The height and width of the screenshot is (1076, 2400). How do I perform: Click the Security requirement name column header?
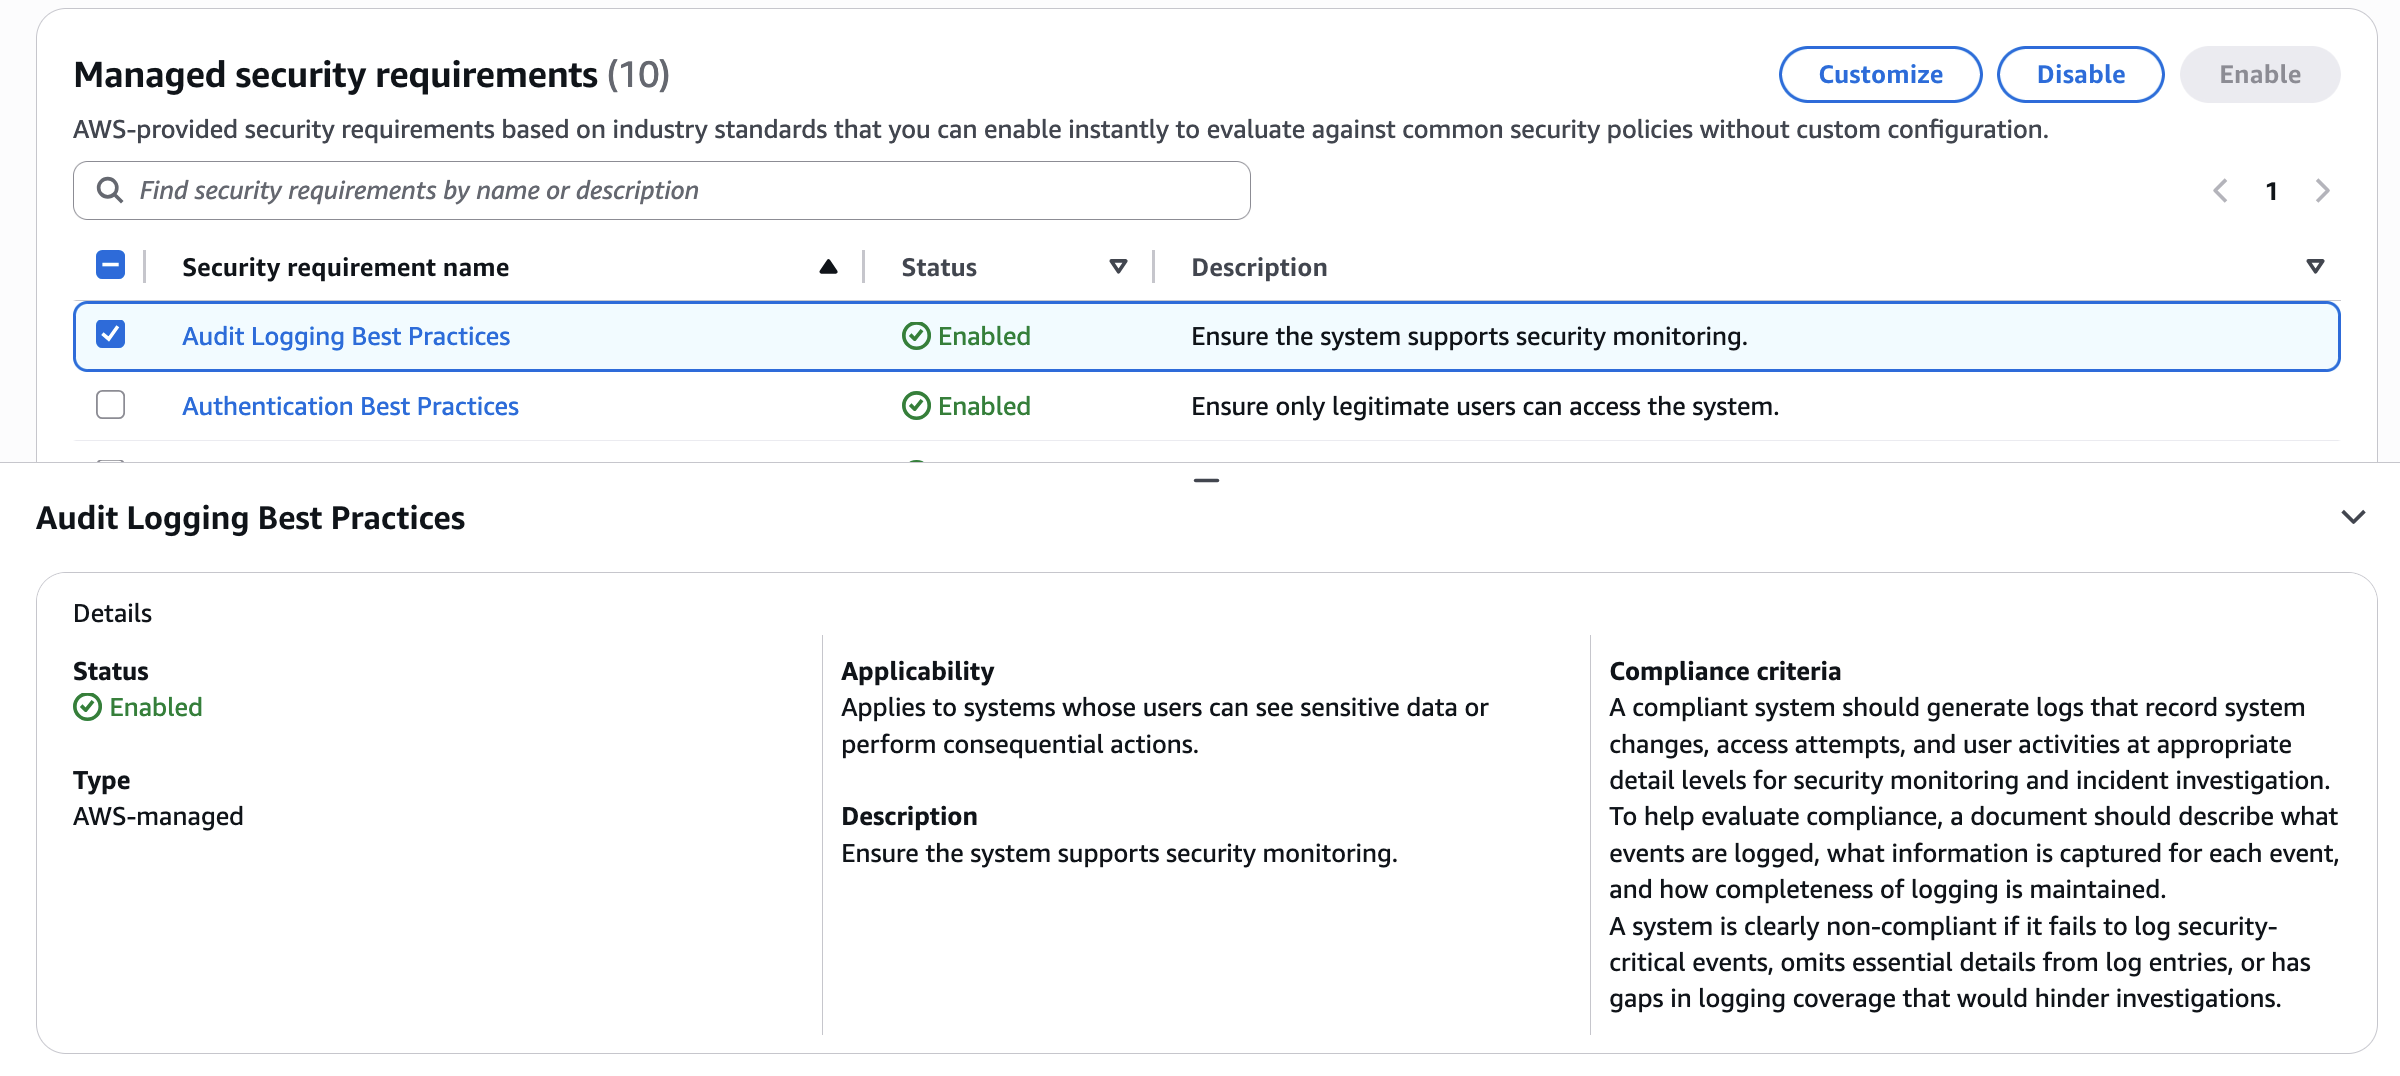click(345, 267)
